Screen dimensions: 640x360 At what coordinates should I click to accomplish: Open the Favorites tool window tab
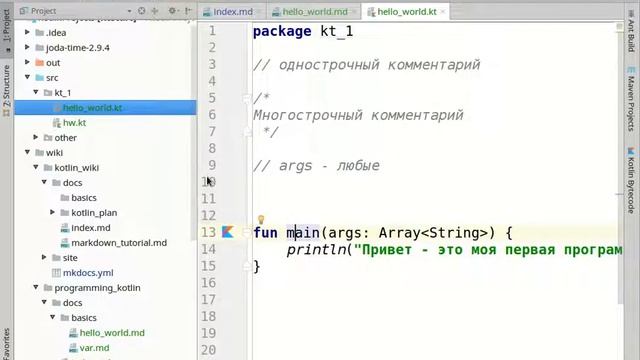pos(7,344)
